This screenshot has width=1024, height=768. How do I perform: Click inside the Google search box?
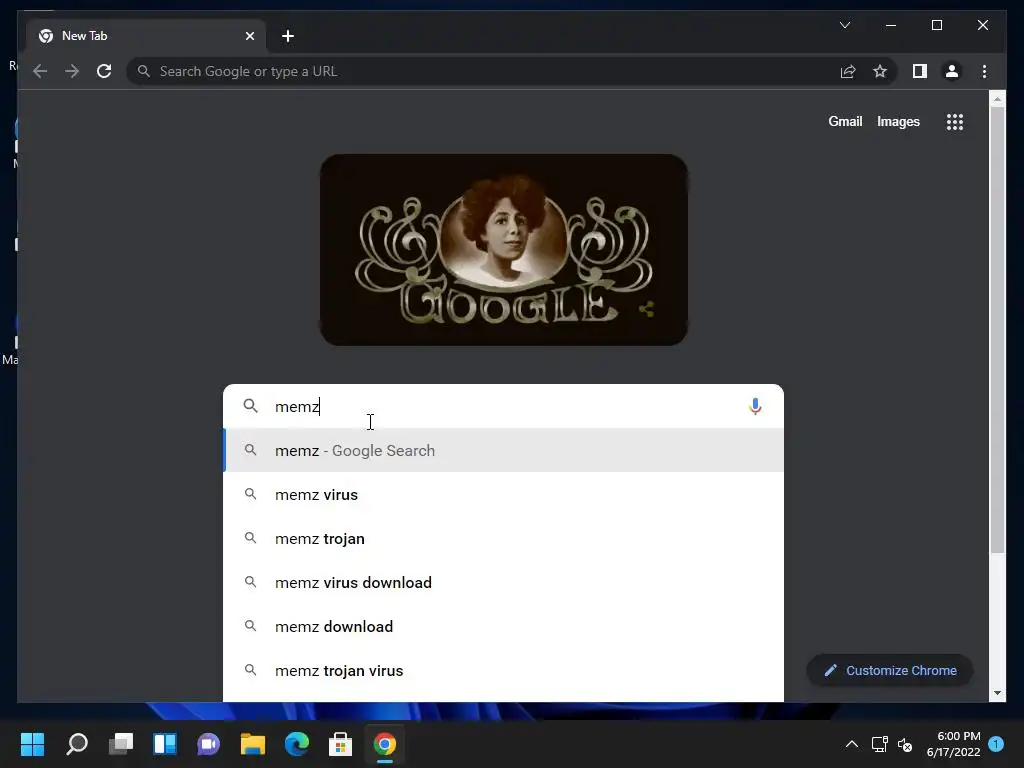point(503,406)
